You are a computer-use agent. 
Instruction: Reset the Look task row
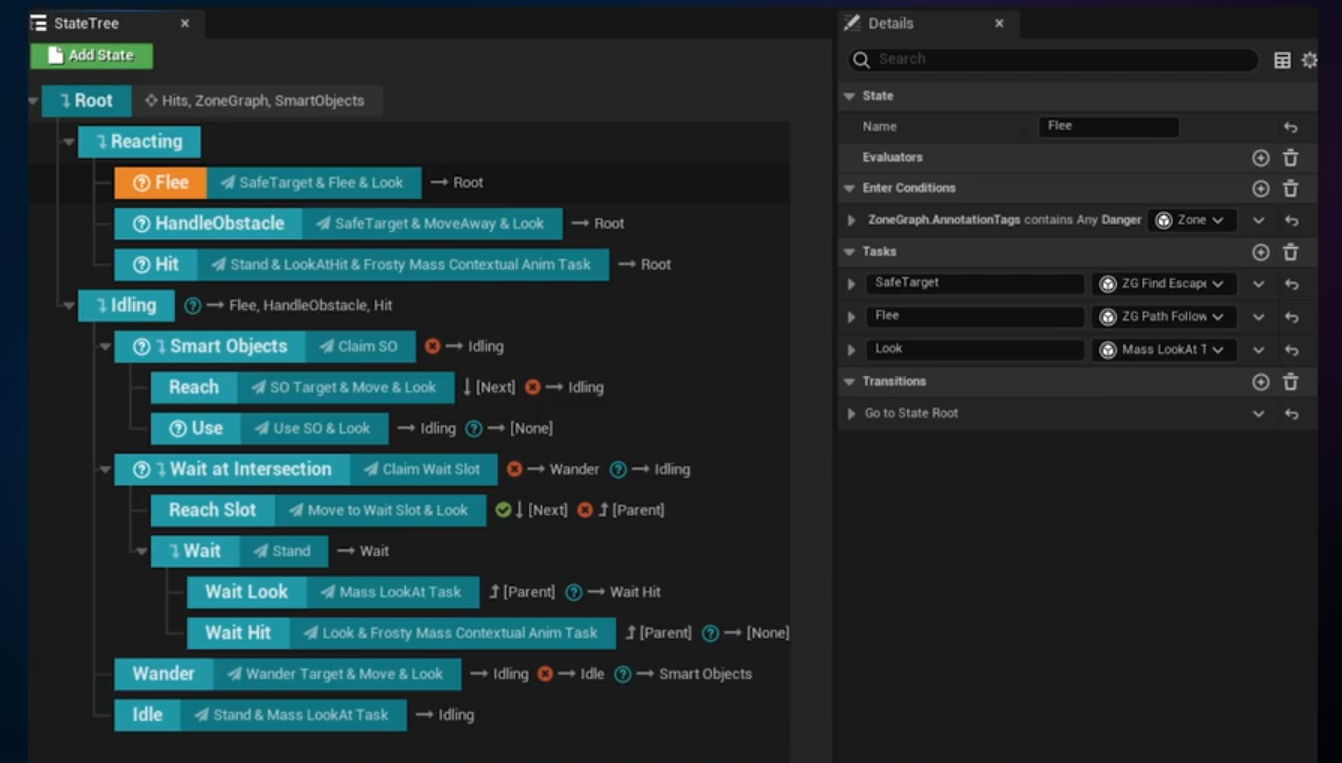click(1291, 351)
